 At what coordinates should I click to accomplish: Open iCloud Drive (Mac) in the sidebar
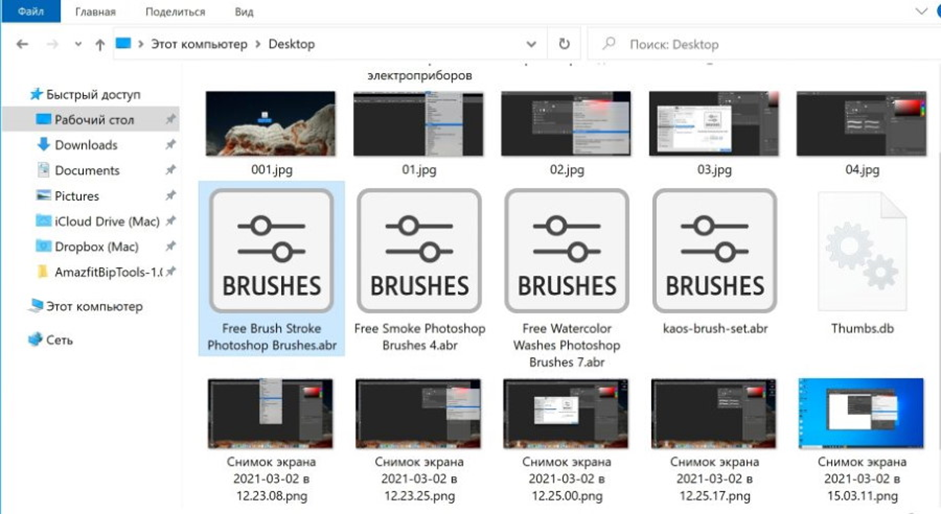pos(107,221)
